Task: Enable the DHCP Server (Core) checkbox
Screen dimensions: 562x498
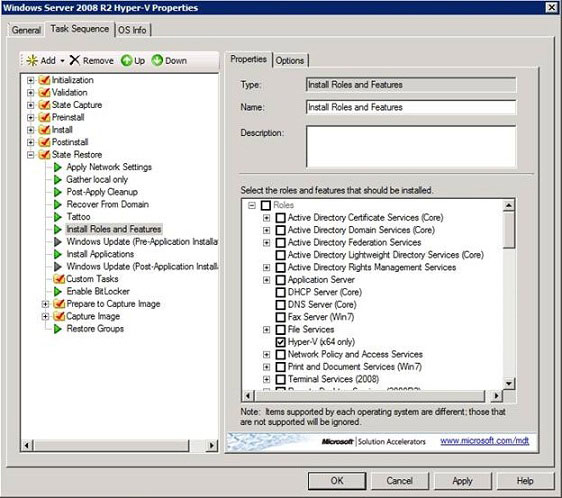Action: [x=281, y=292]
